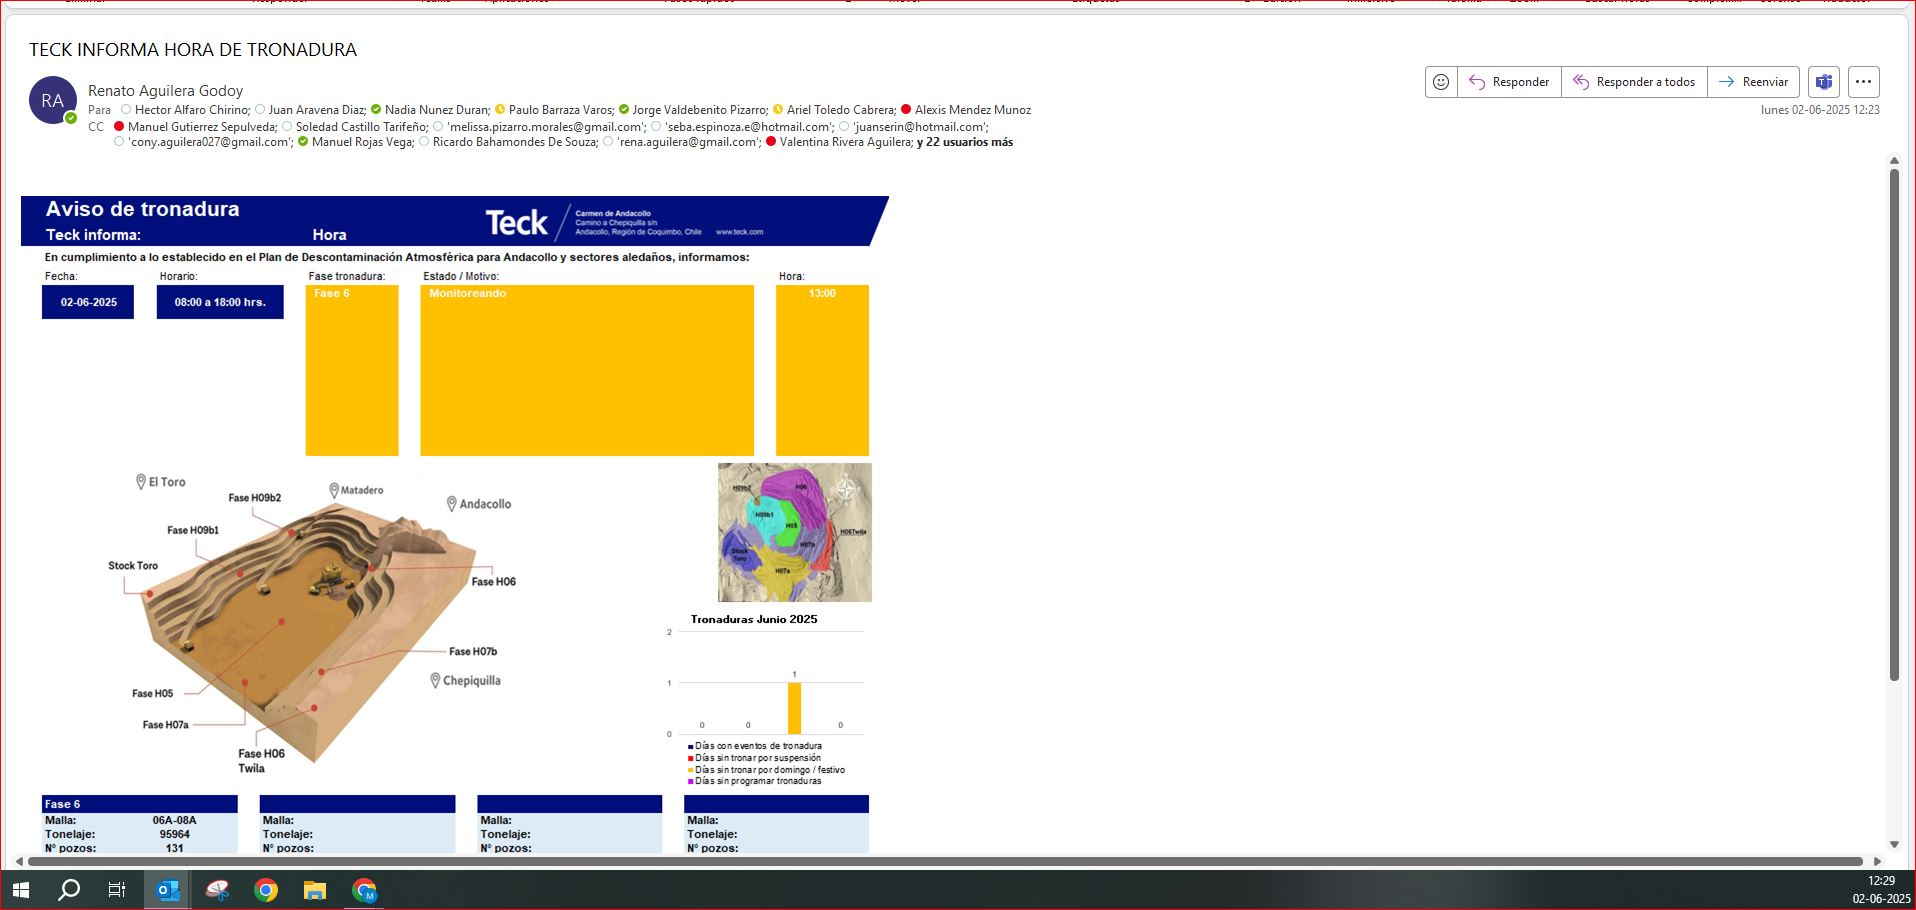
Task: Select recipient Ariel Toledo Cabrera
Action: (841, 110)
